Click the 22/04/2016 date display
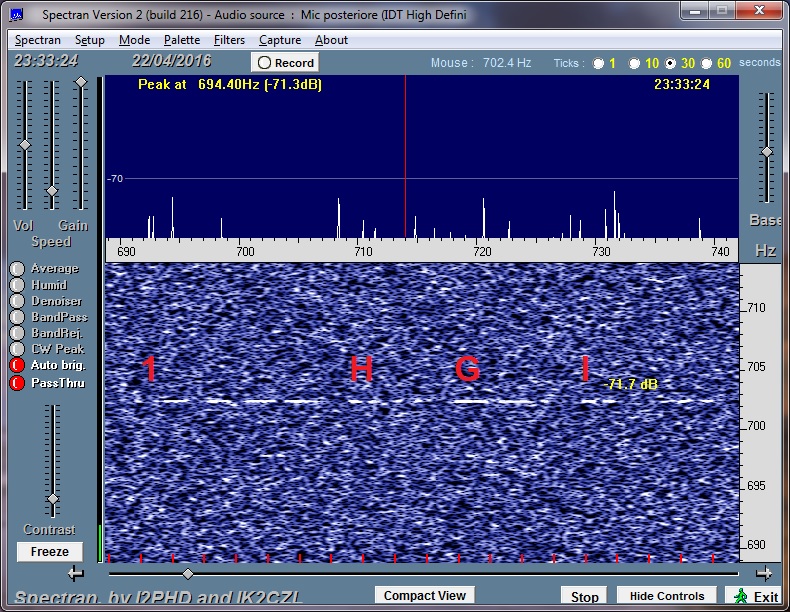 pyautogui.click(x=171, y=61)
